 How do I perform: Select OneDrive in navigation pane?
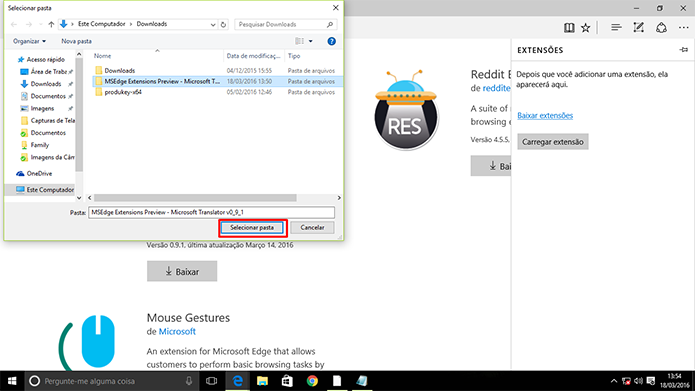tap(39, 173)
